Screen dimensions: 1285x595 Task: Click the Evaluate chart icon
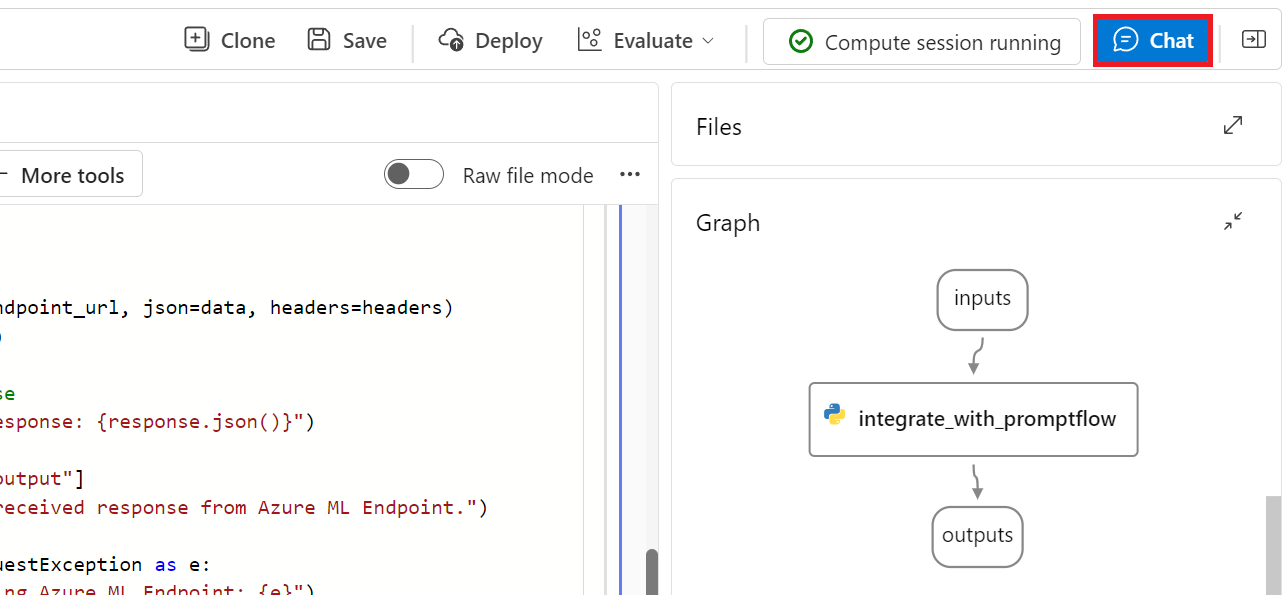coord(589,40)
